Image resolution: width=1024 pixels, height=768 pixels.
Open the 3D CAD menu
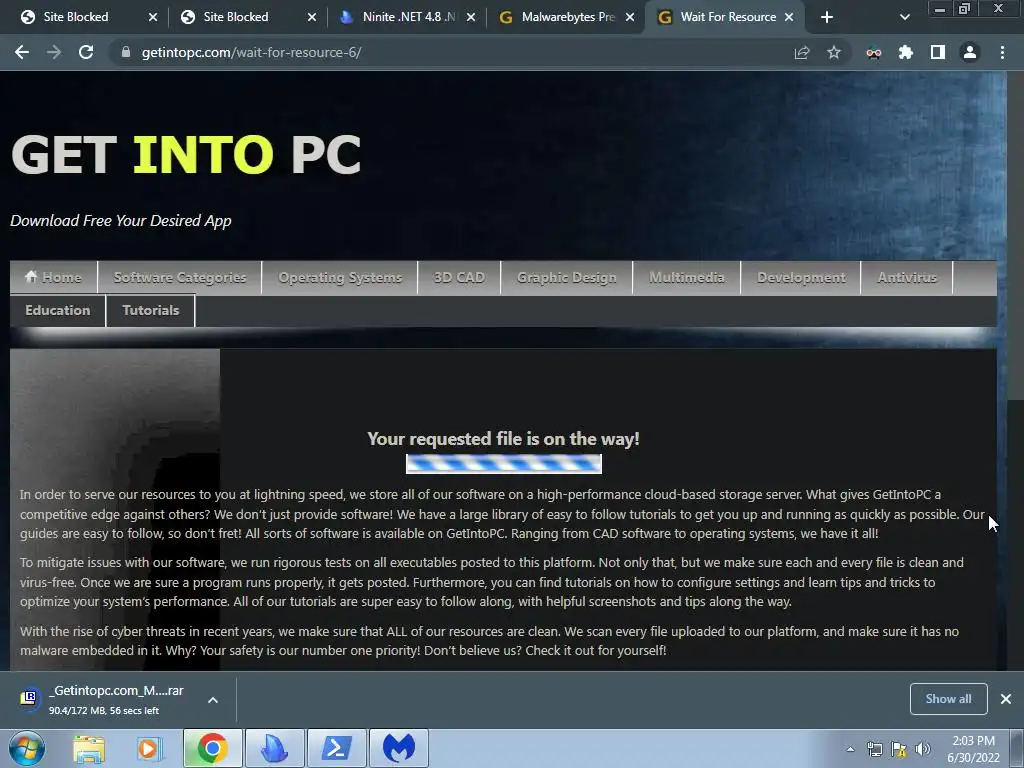[459, 277]
